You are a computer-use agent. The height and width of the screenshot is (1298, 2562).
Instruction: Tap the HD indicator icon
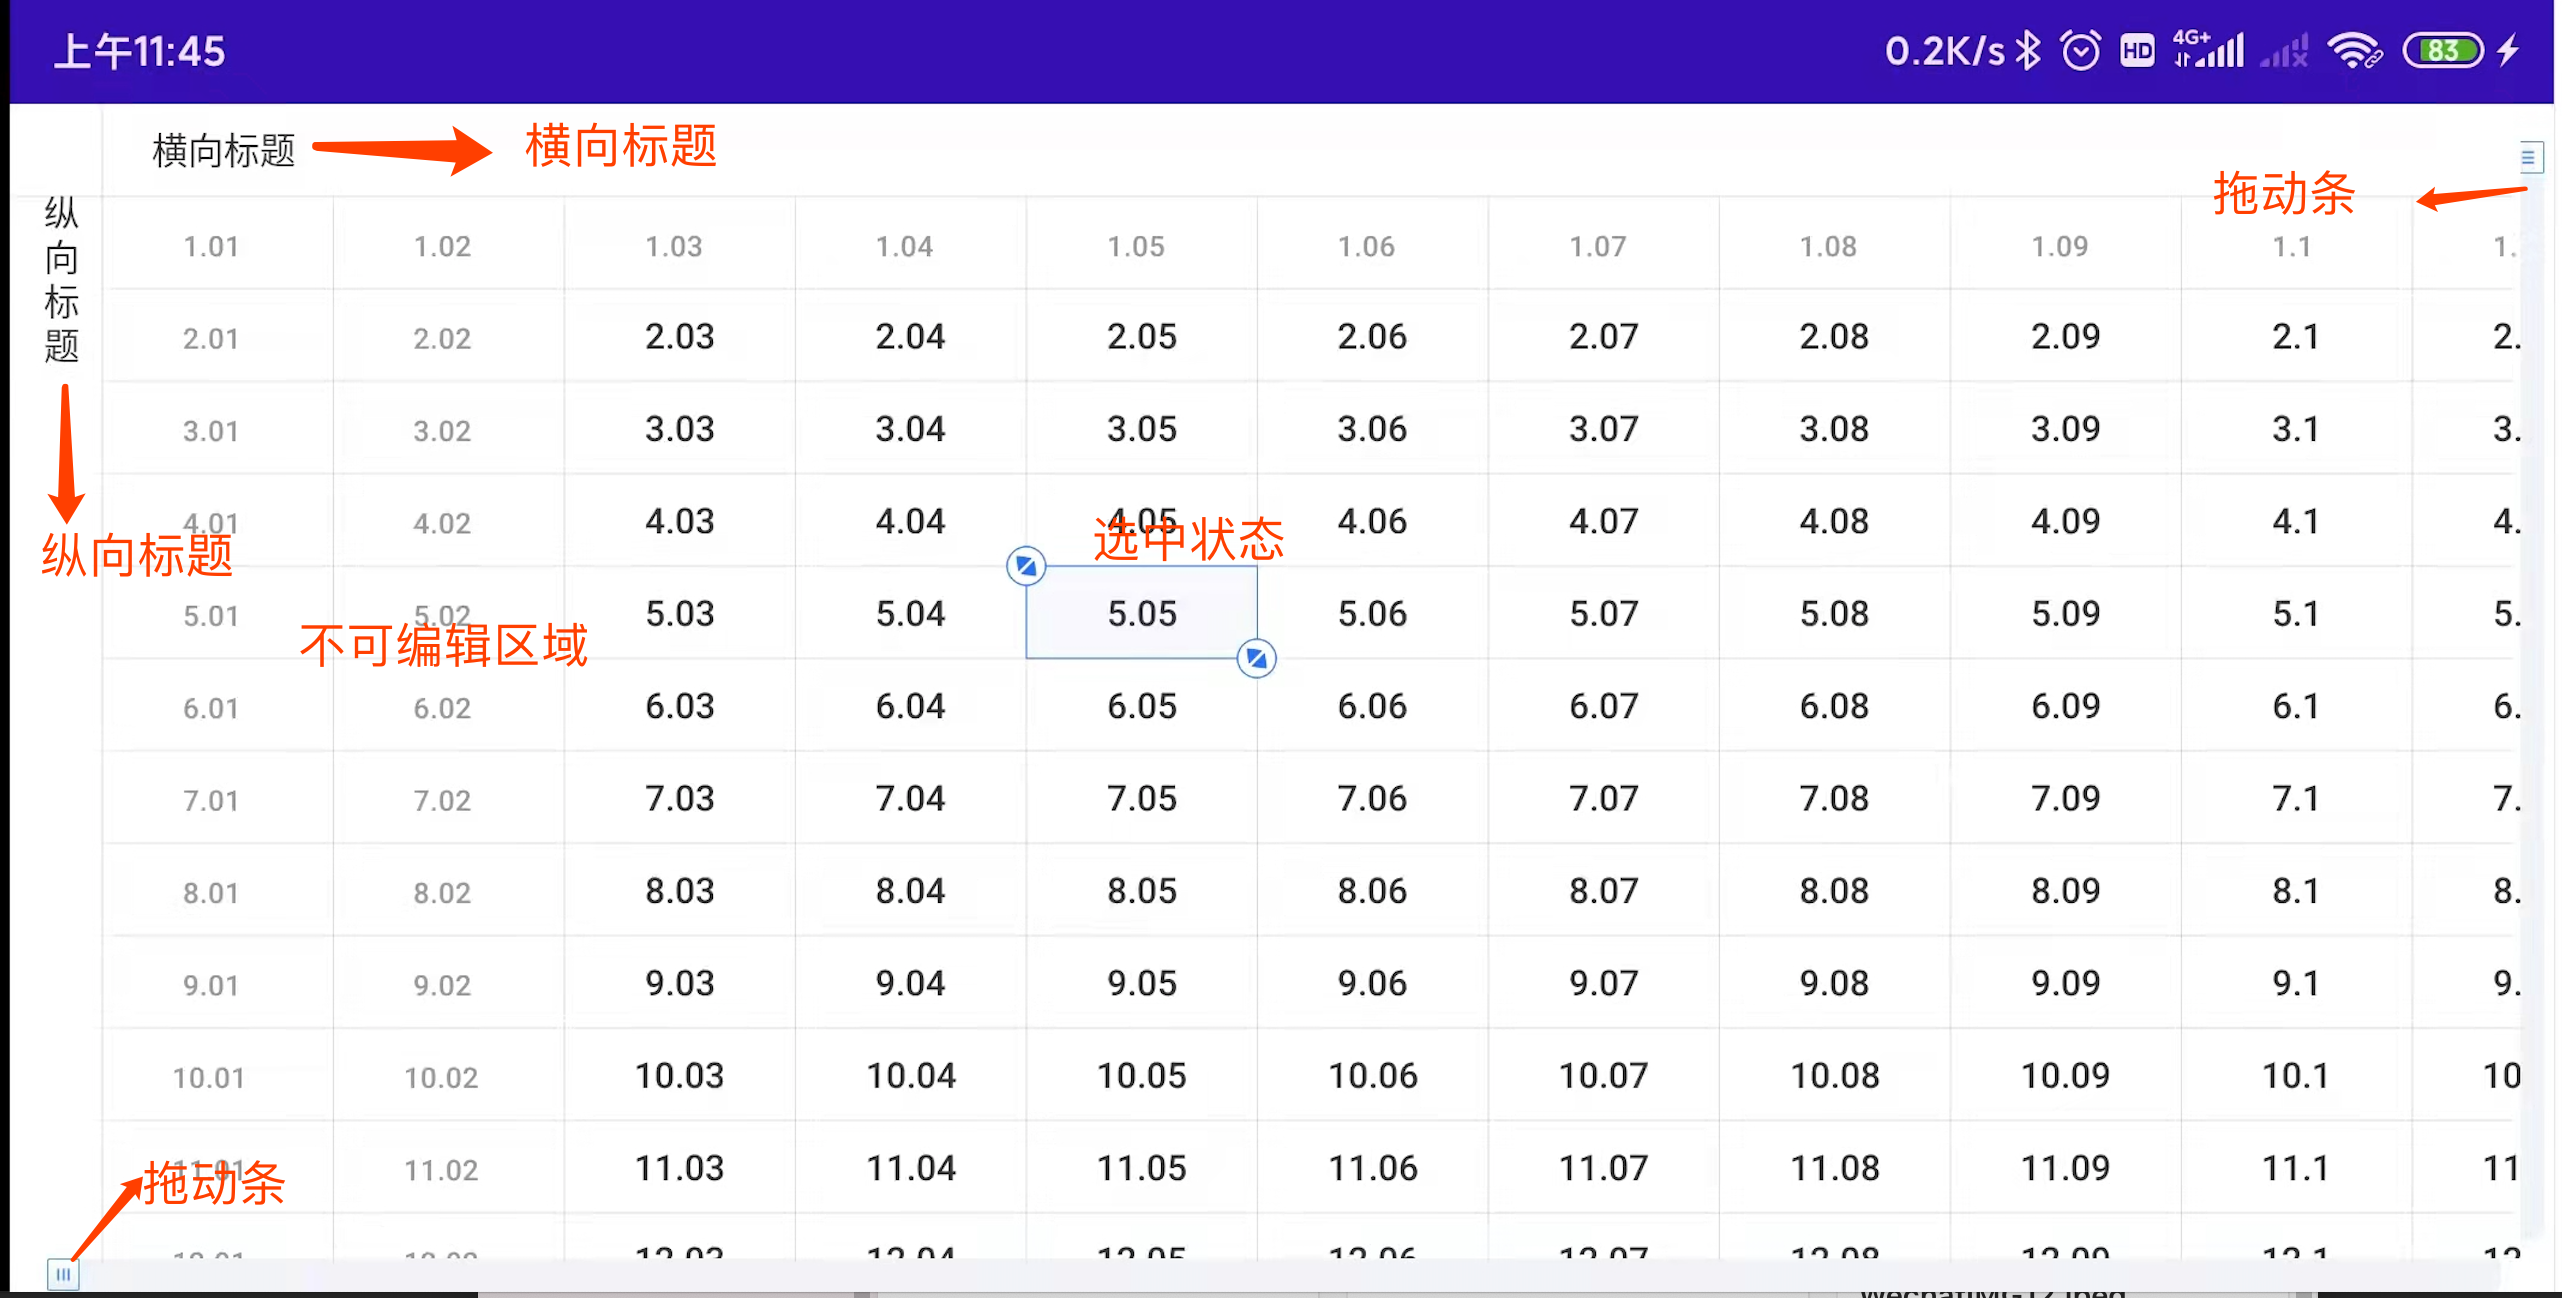(2136, 50)
